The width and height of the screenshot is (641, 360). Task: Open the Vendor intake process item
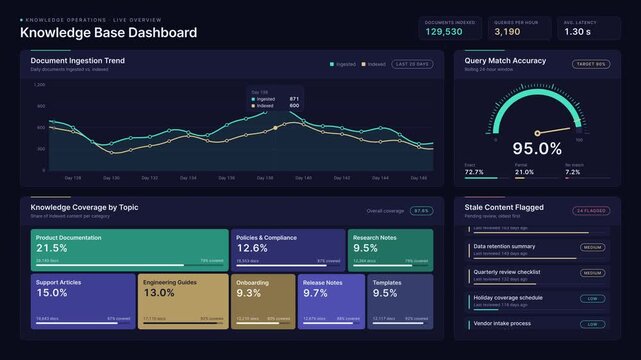537,324
